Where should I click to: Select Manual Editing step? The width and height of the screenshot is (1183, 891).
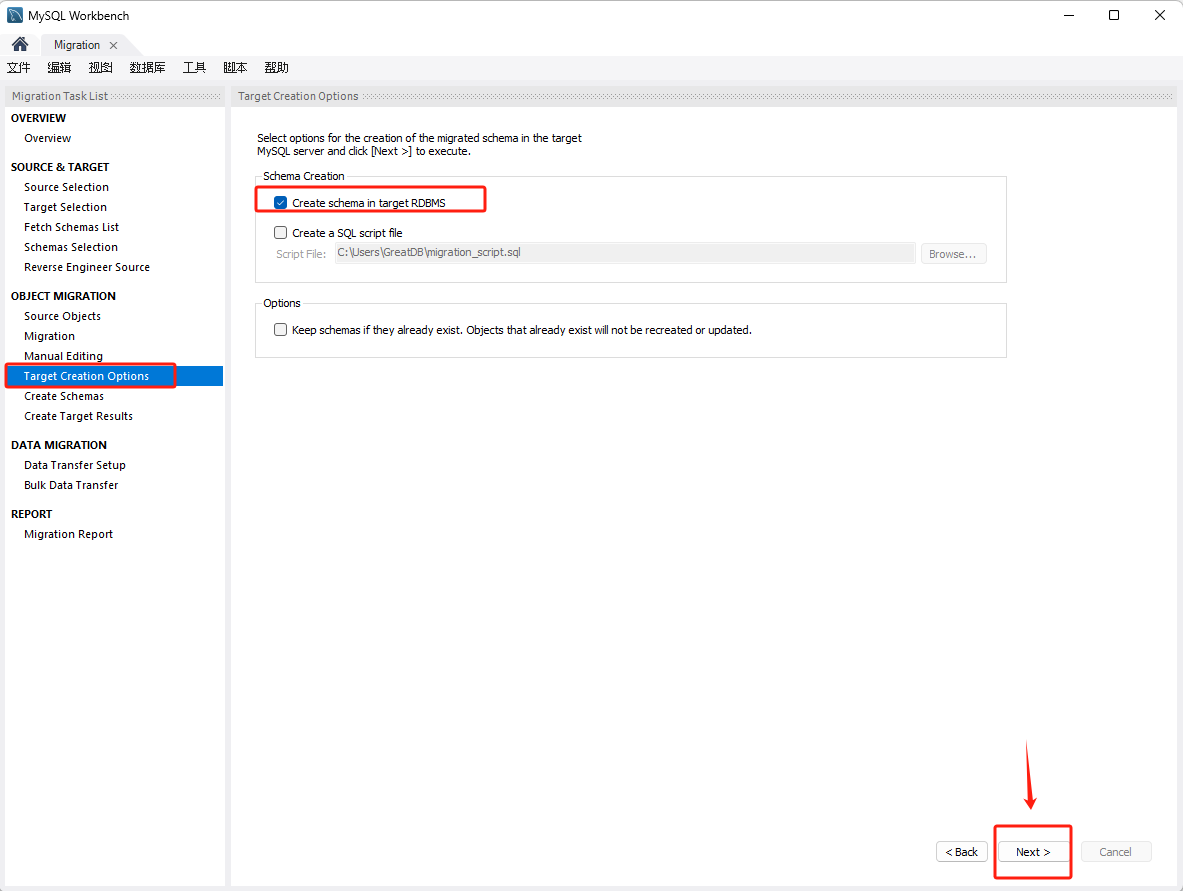(x=63, y=356)
